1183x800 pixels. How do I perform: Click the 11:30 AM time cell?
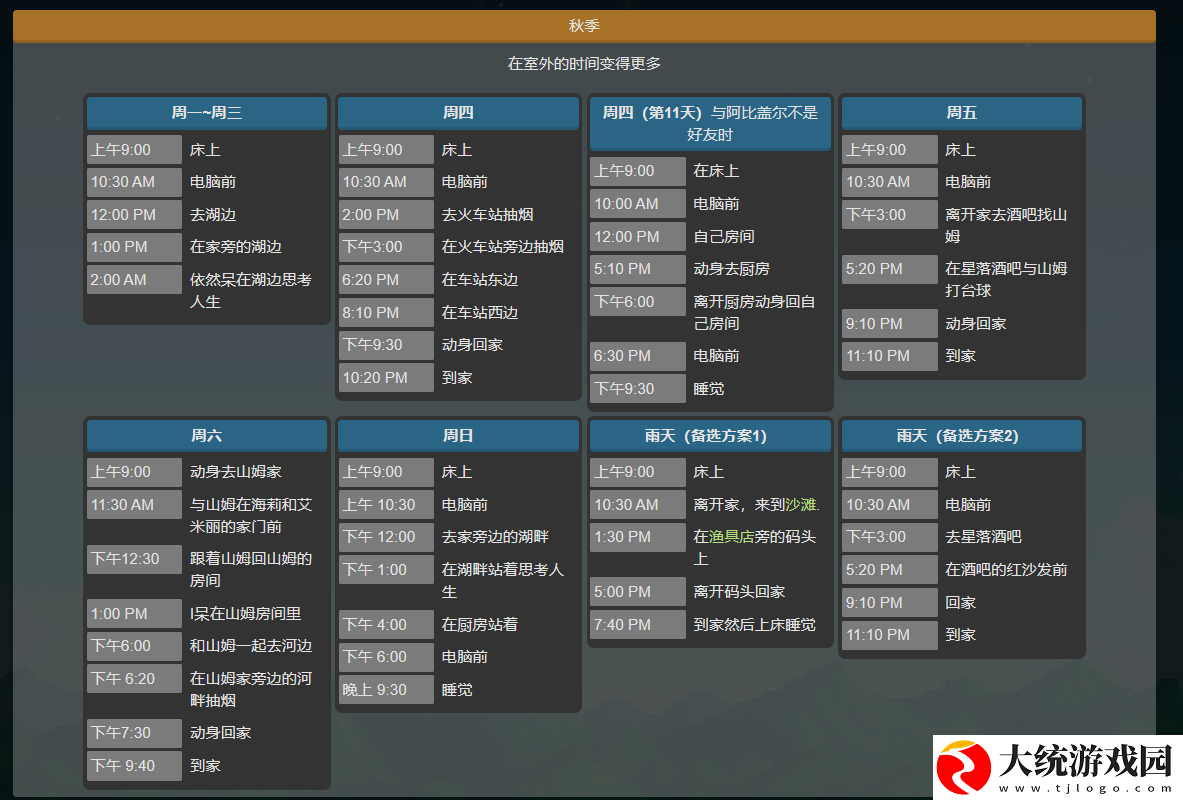tap(134, 504)
